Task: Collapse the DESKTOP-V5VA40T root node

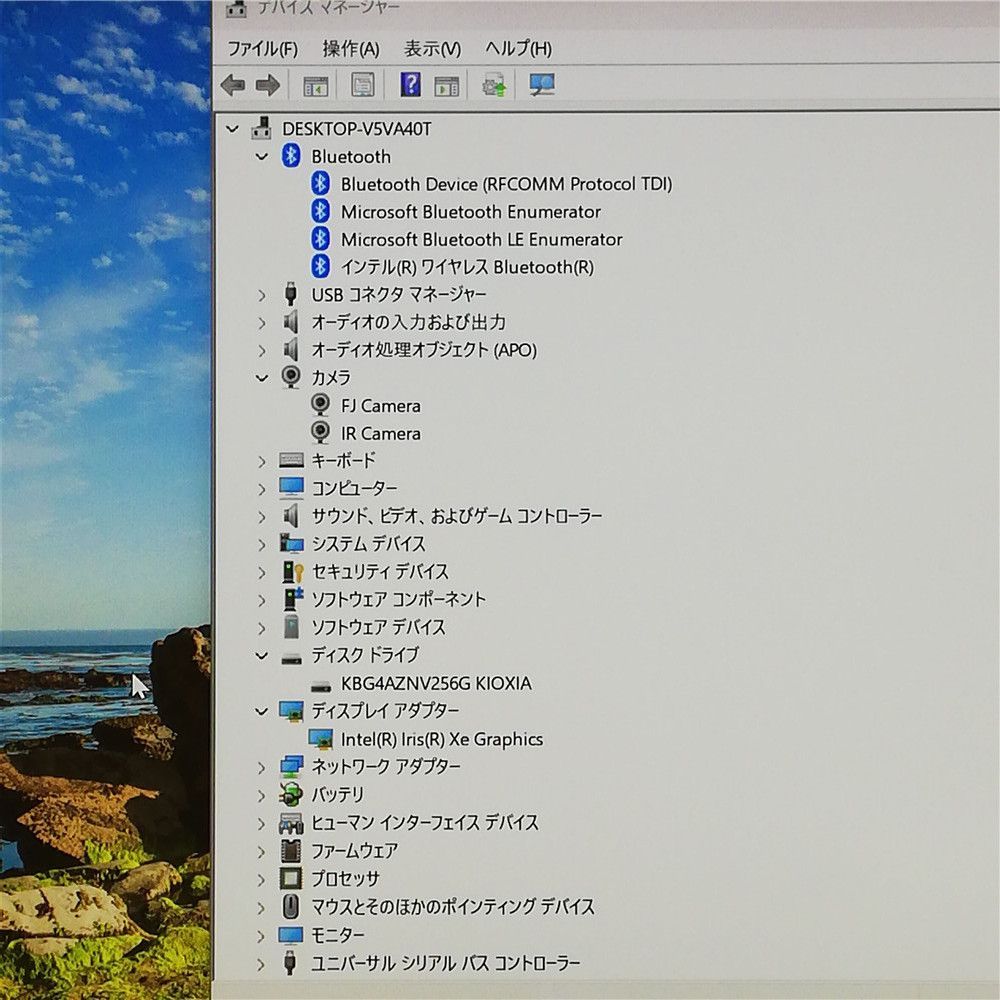Action: click(233, 129)
